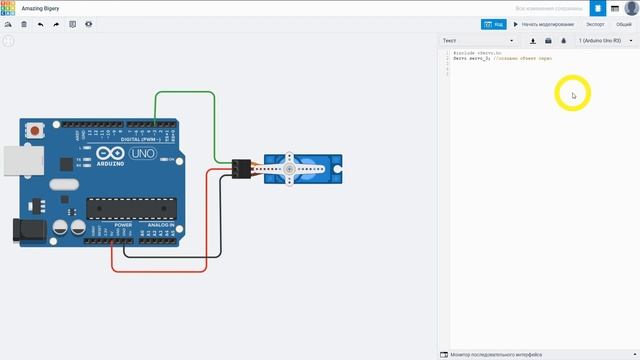The width and height of the screenshot is (640, 360).
Task: Toggle the Code editor panel button
Action: coord(493,24)
